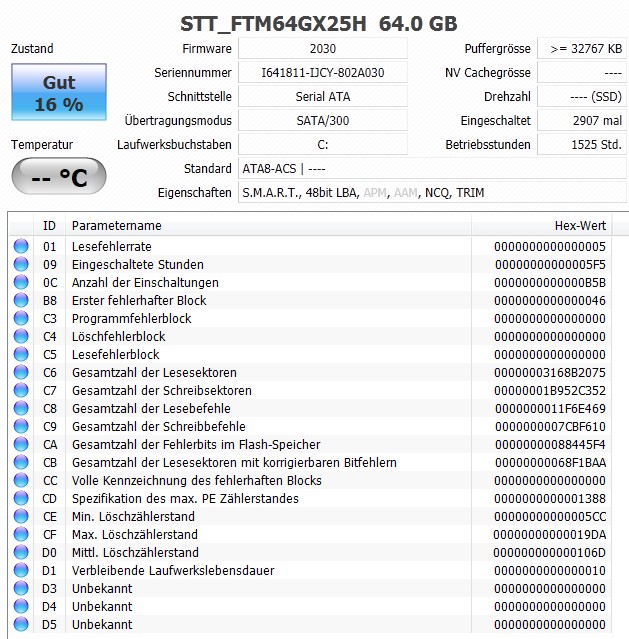
Task: Click the status orb for Gesamtzahl der Schreibbefehle
Action: click(21, 426)
